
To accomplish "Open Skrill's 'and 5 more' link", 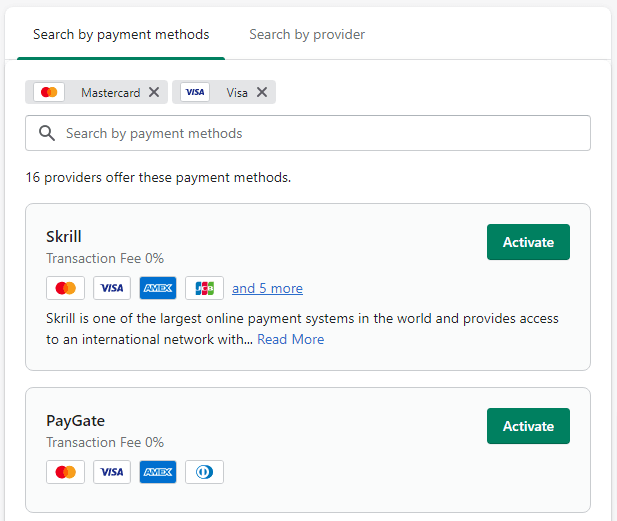I will (x=267, y=288).
